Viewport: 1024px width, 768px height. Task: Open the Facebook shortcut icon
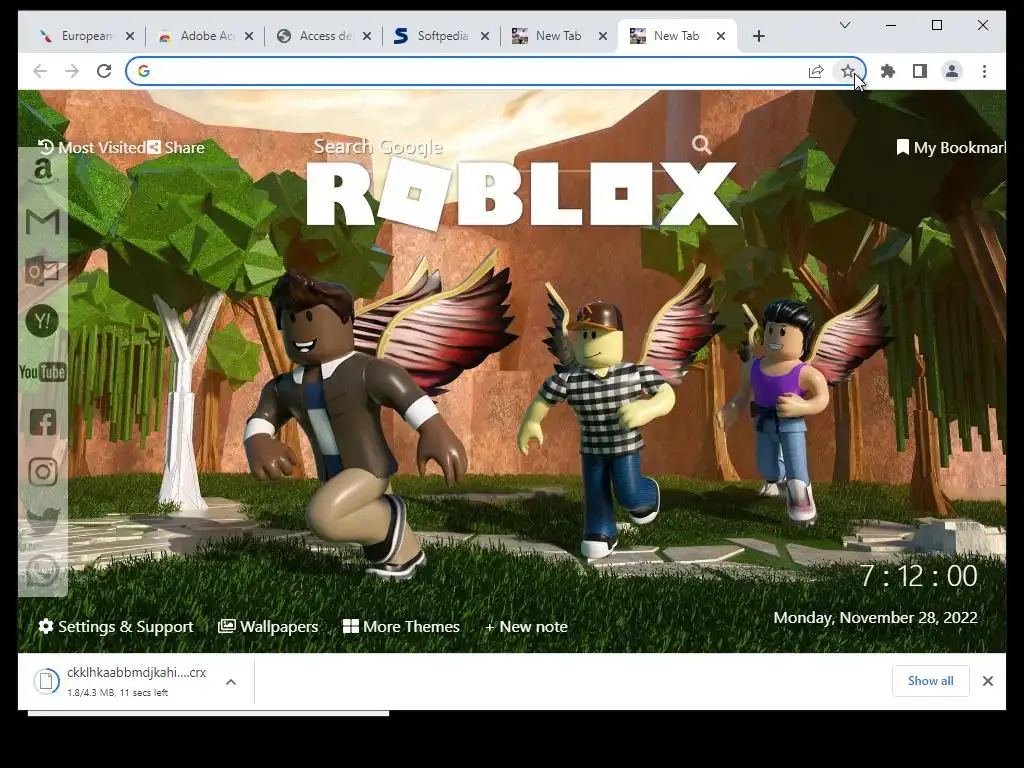pos(42,423)
